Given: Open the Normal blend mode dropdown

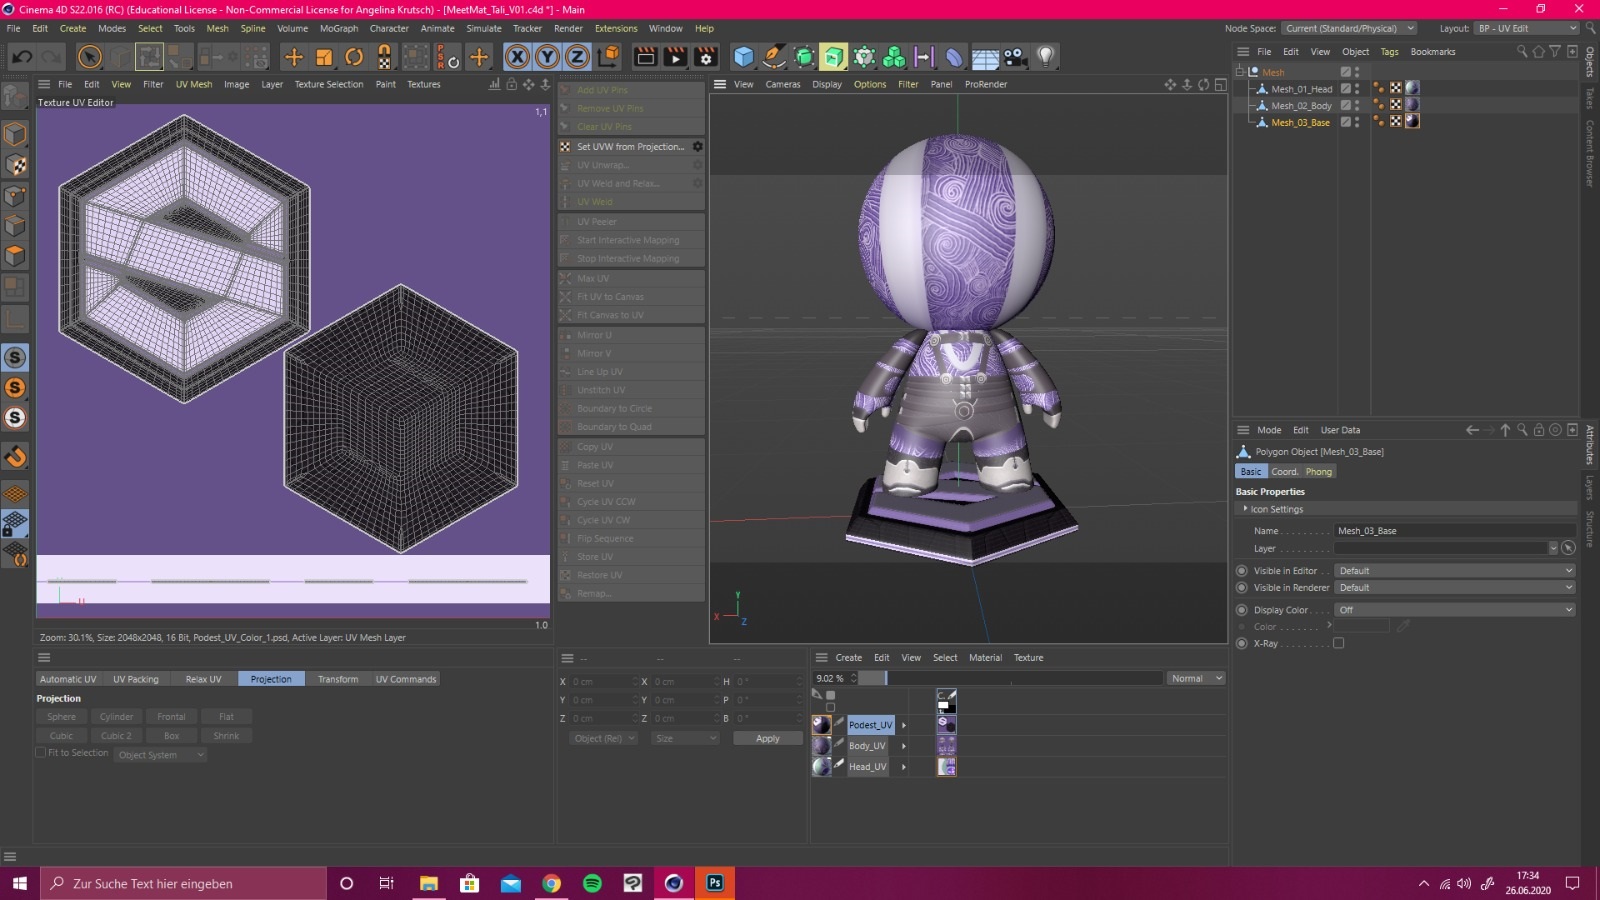Looking at the screenshot, I should [x=1196, y=679].
